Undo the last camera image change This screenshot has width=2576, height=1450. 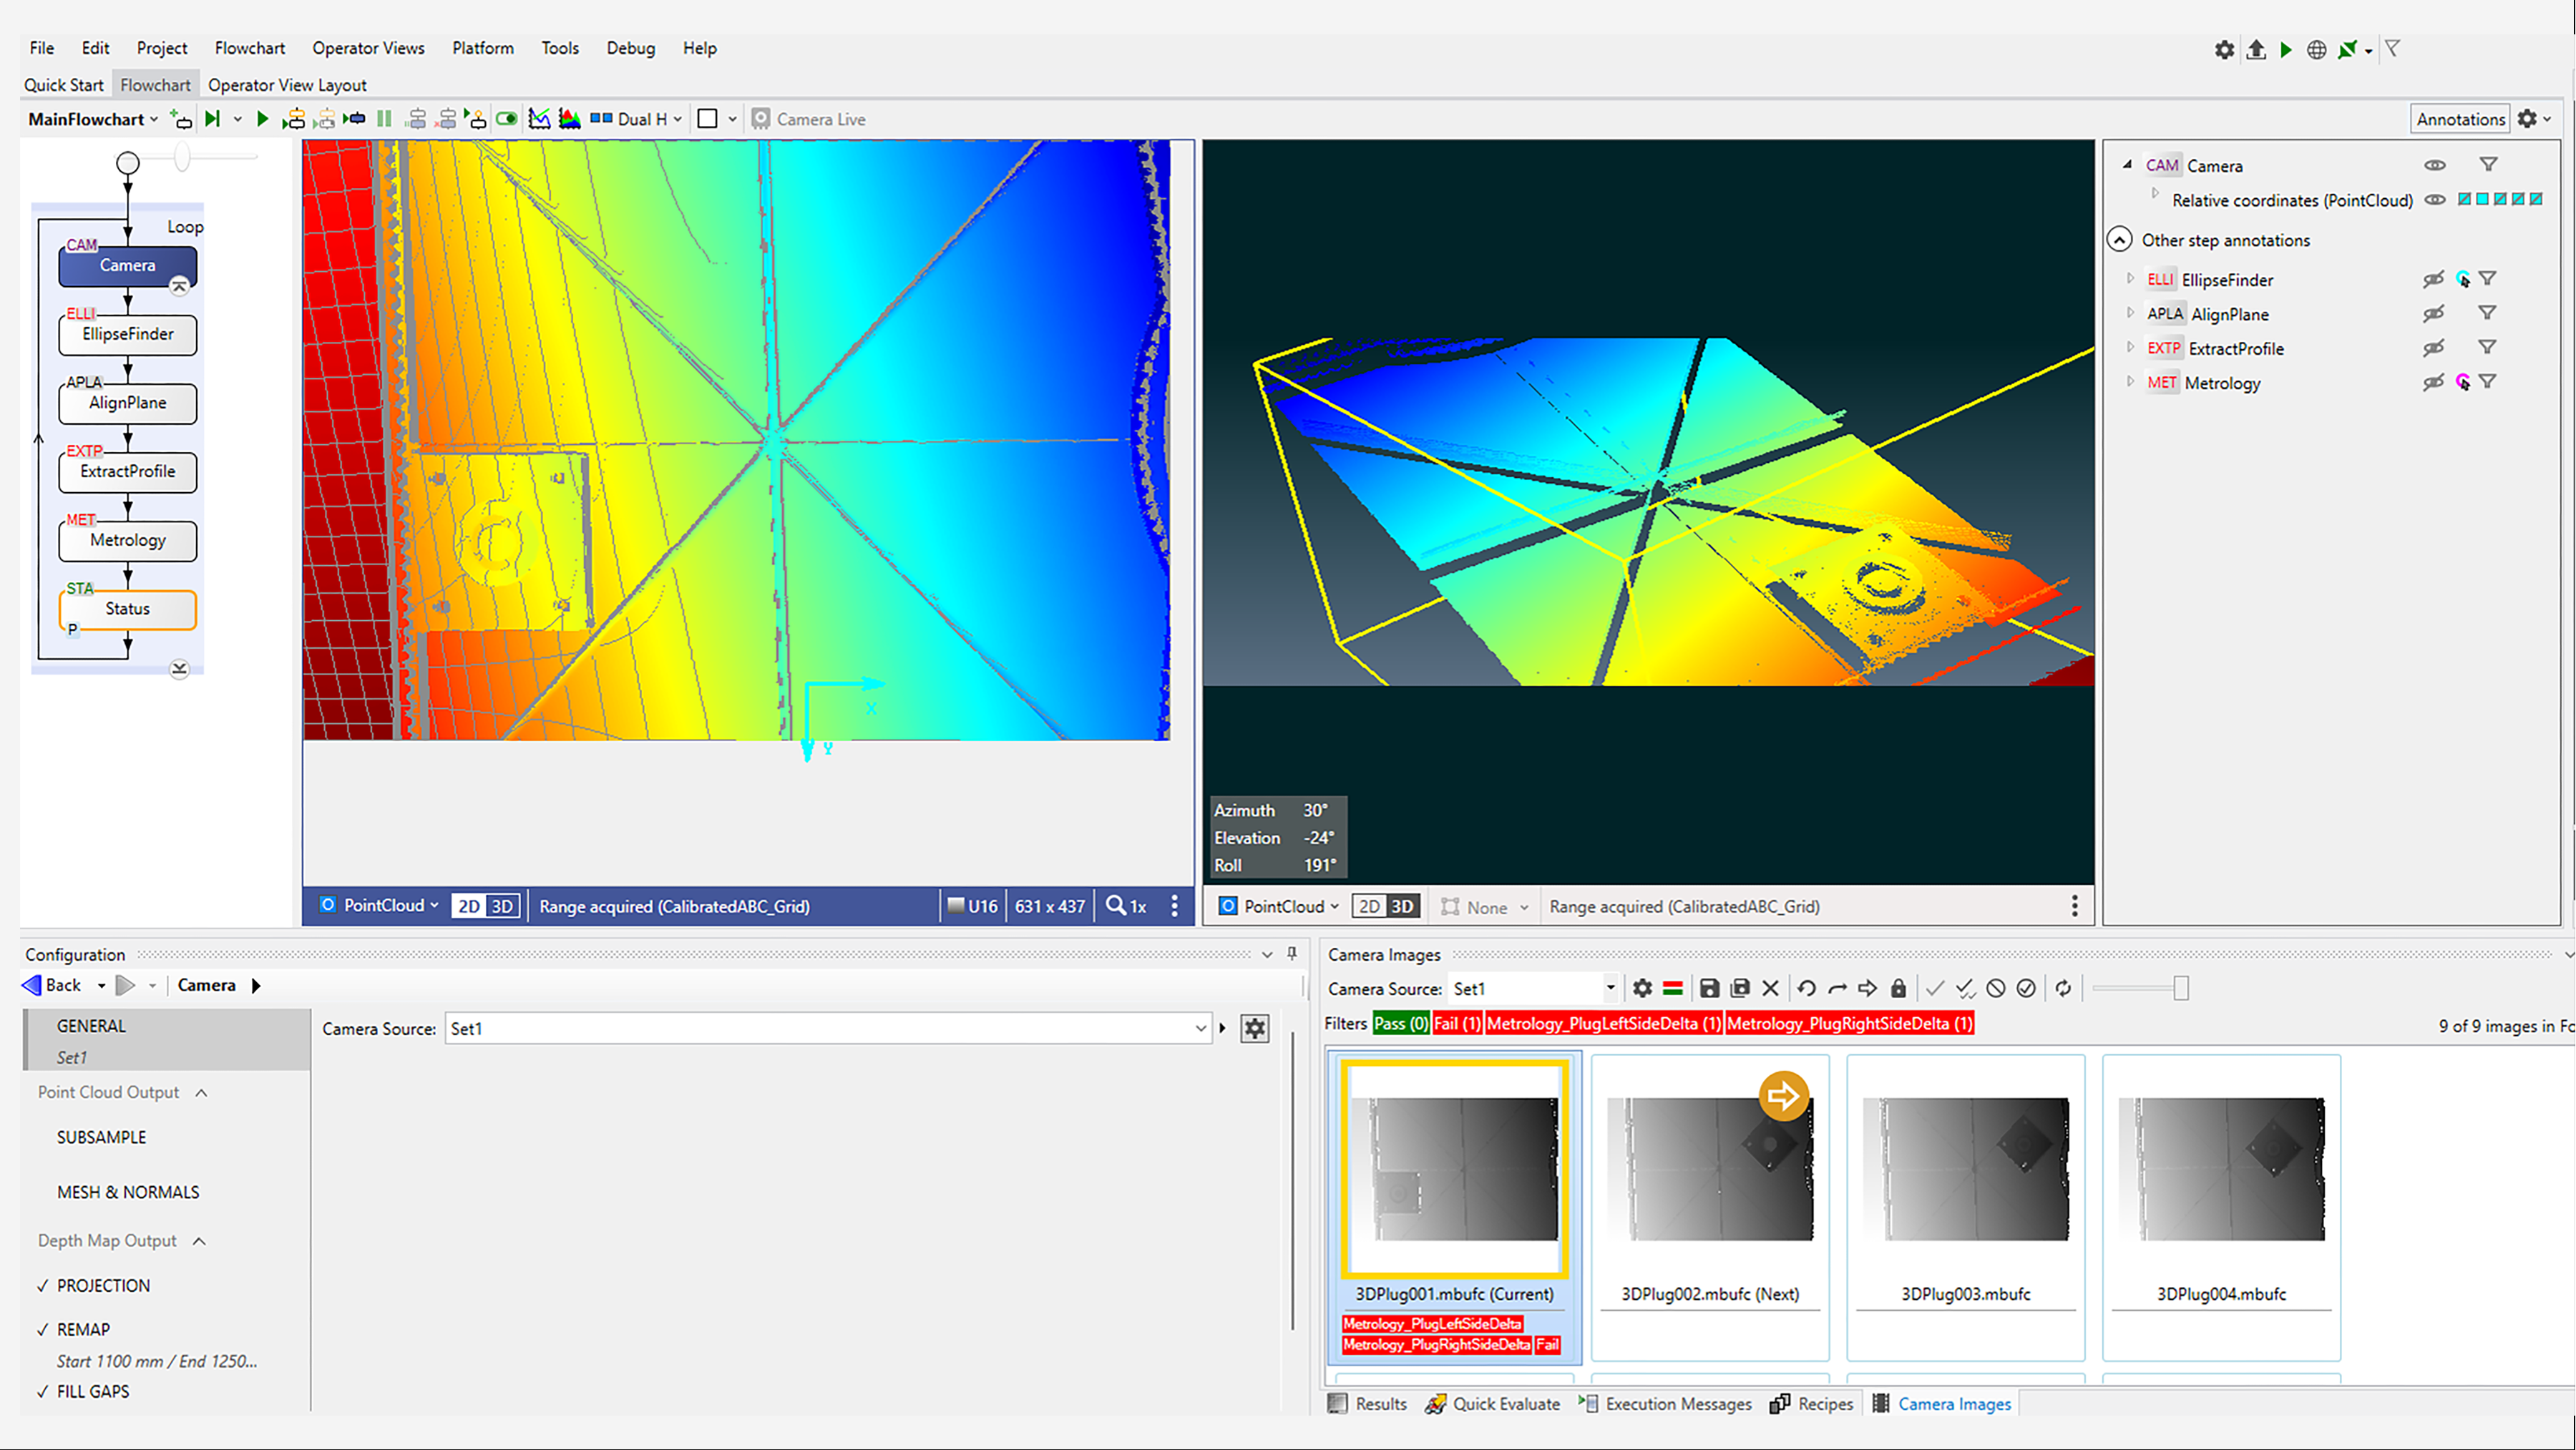click(x=1806, y=988)
